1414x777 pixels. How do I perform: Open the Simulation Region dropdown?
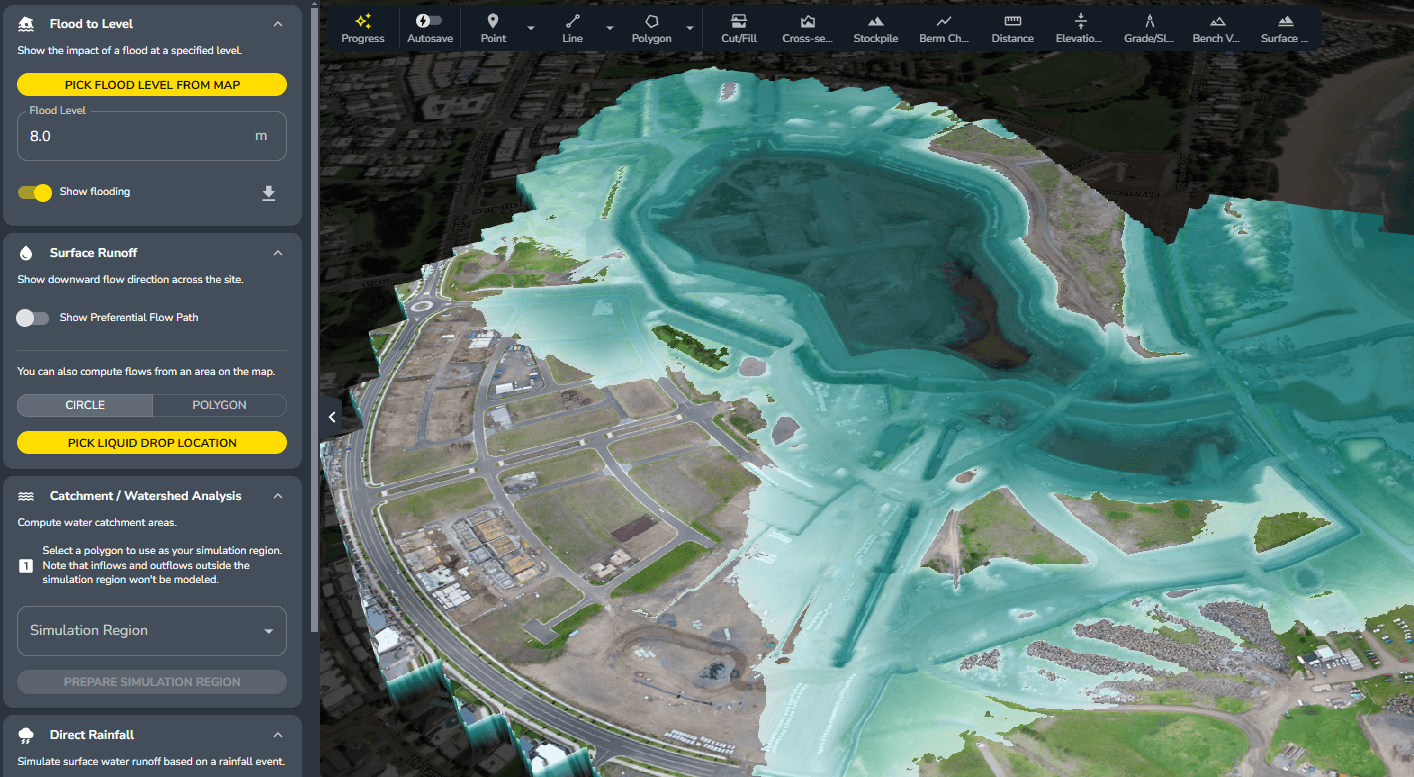[152, 631]
